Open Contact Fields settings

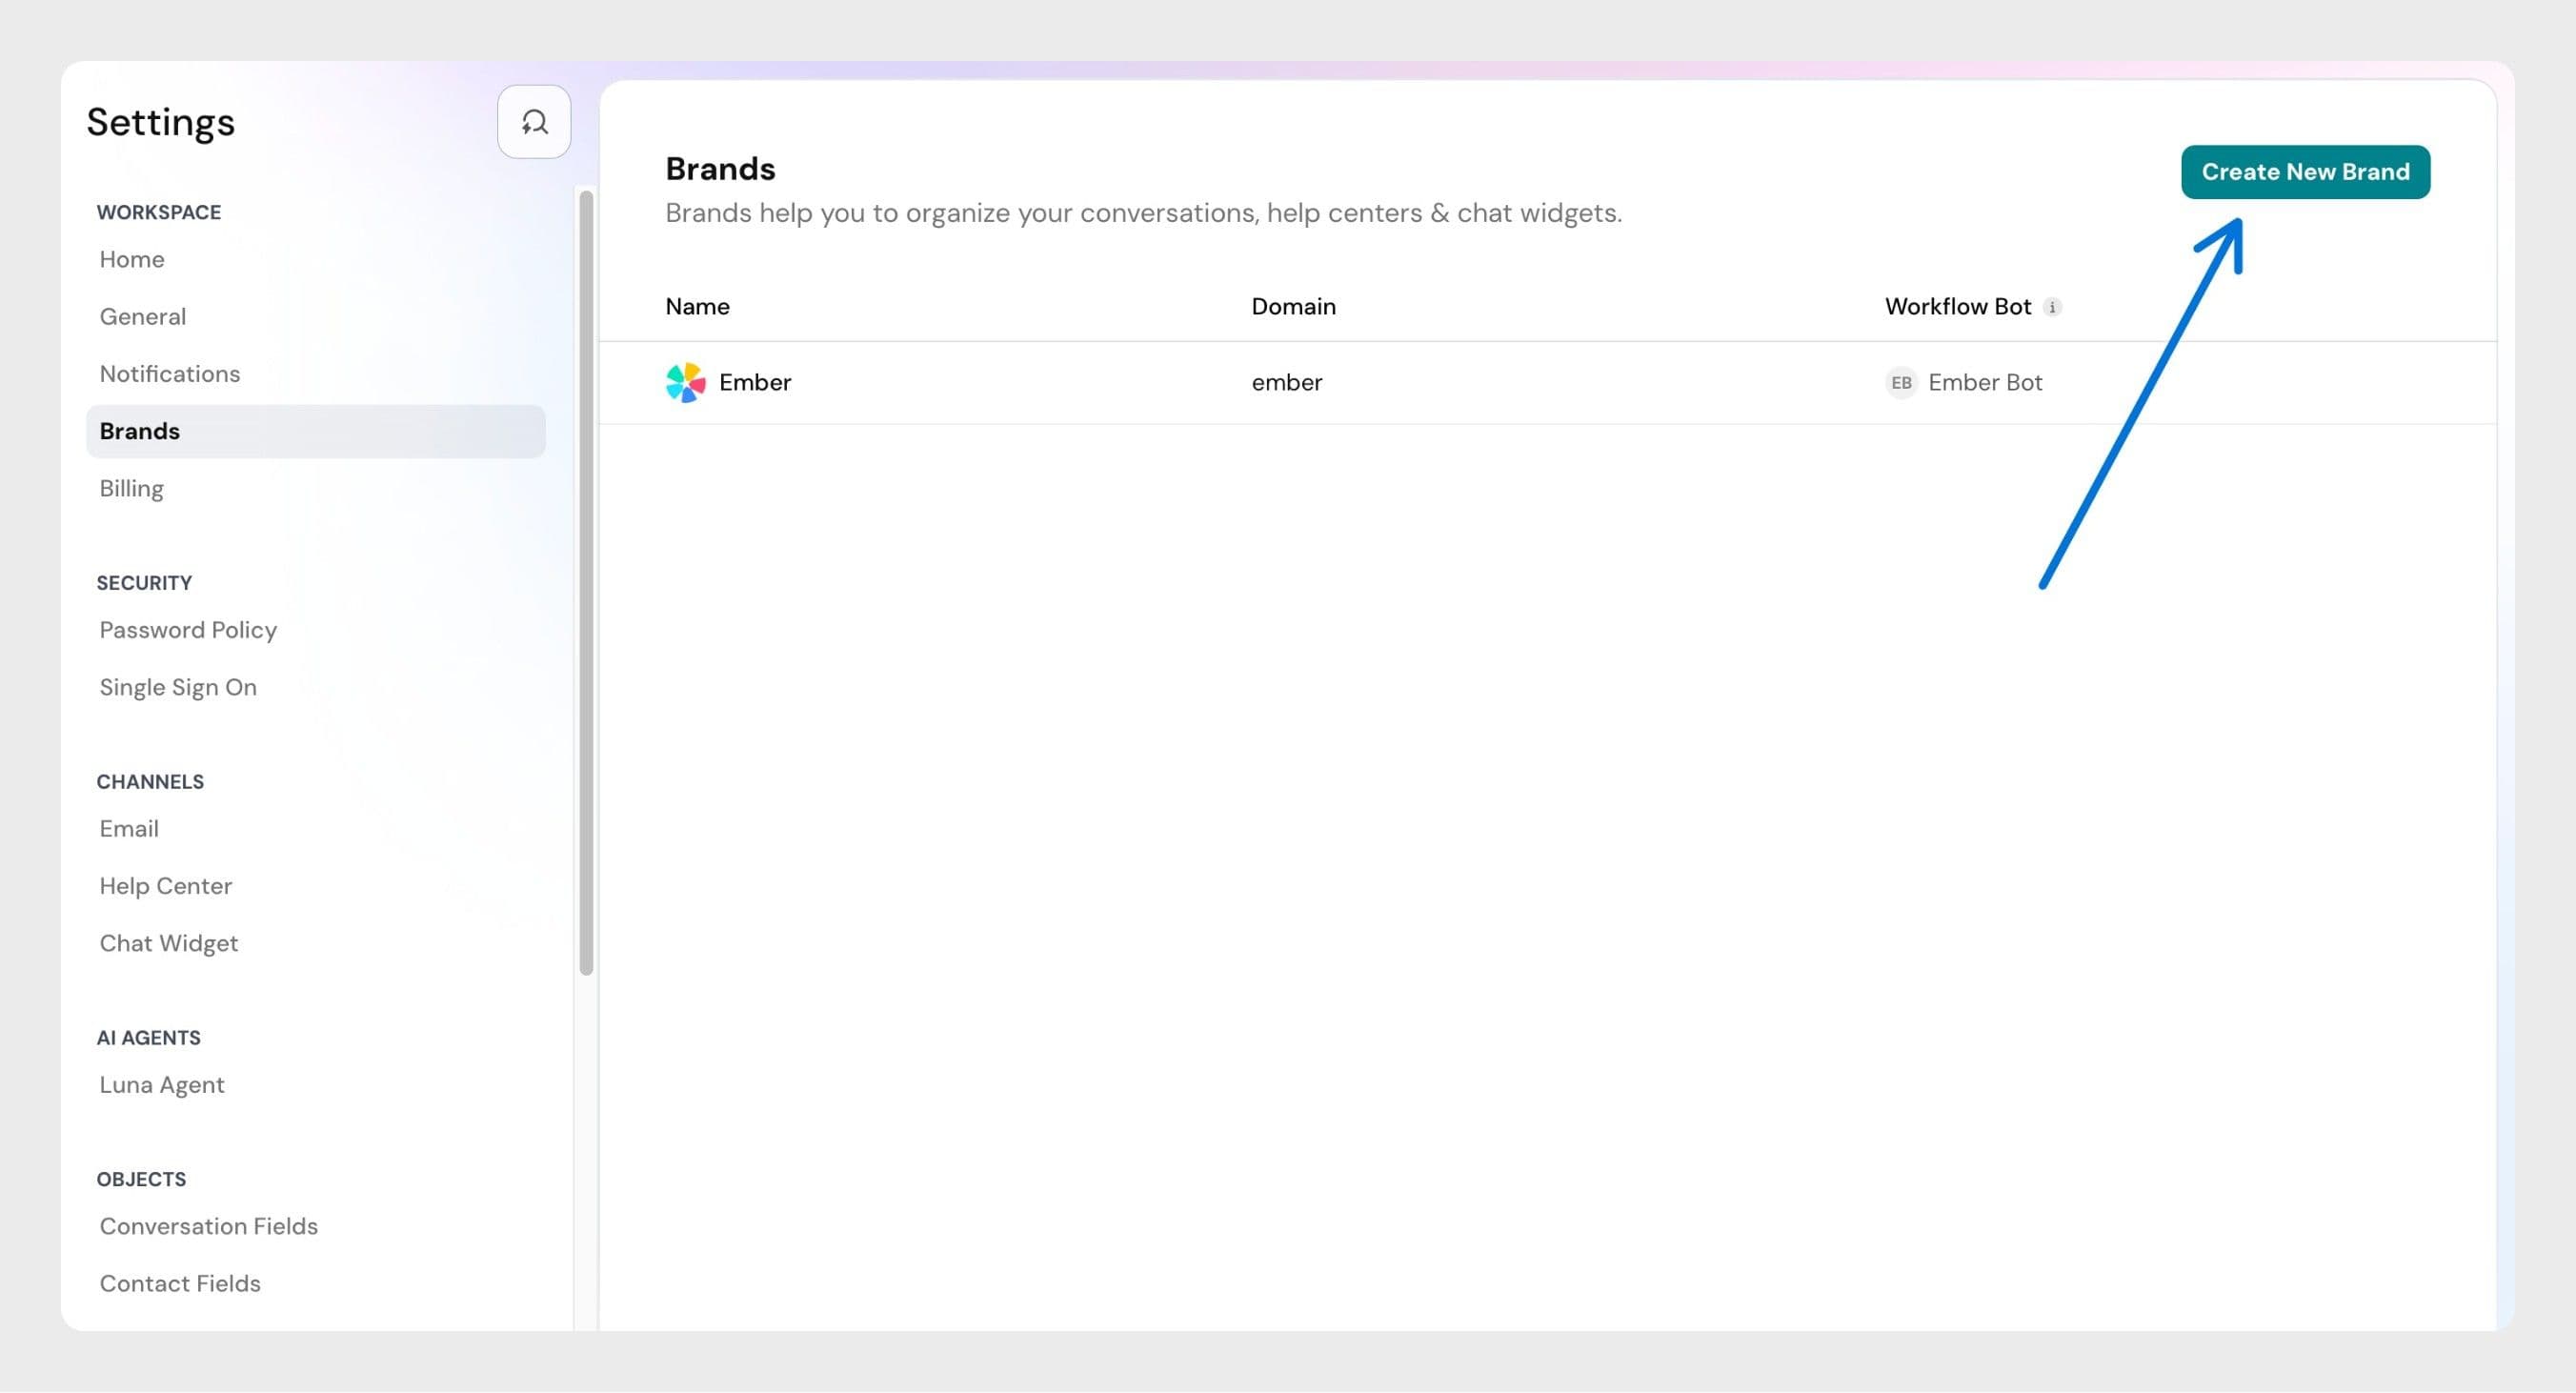click(179, 1283)
